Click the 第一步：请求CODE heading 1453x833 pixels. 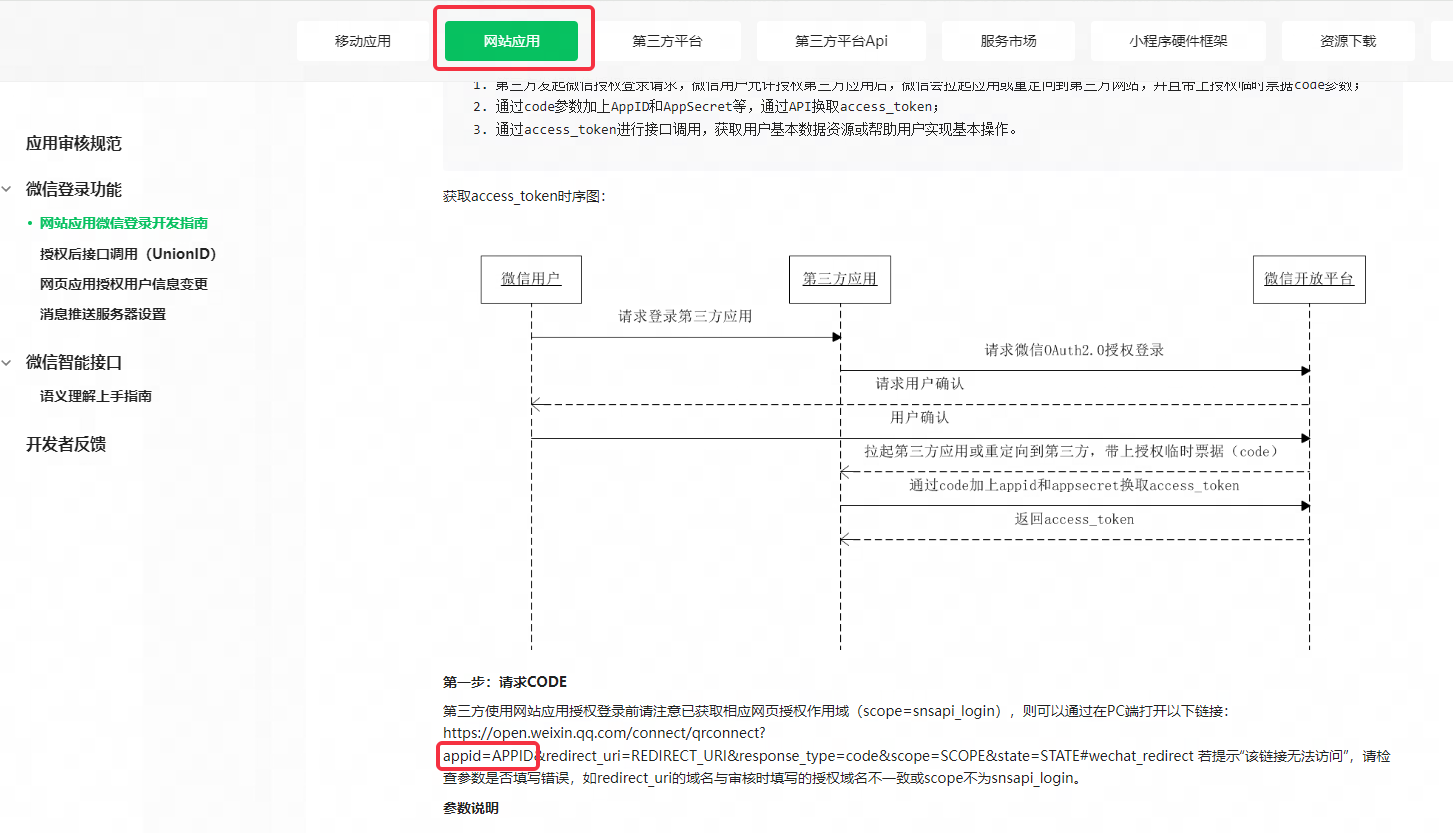[505, 682]
